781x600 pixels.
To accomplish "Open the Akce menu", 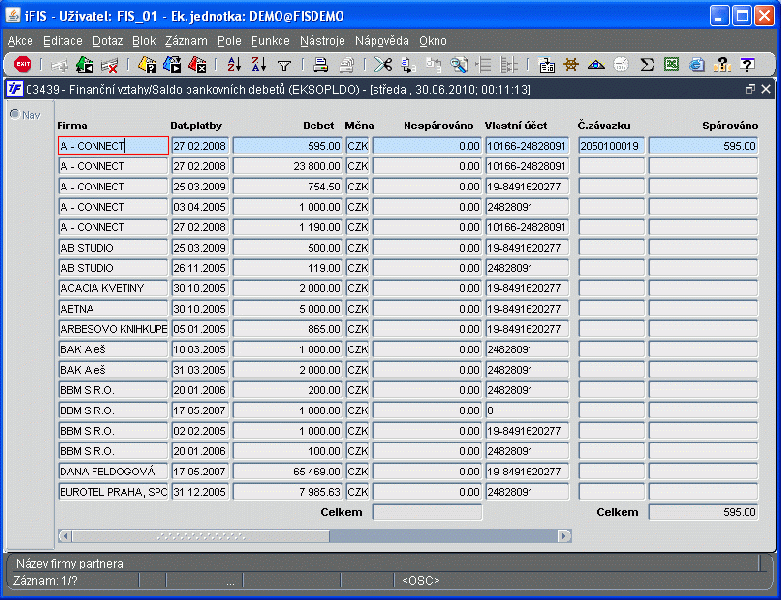I will coord(20,41).
